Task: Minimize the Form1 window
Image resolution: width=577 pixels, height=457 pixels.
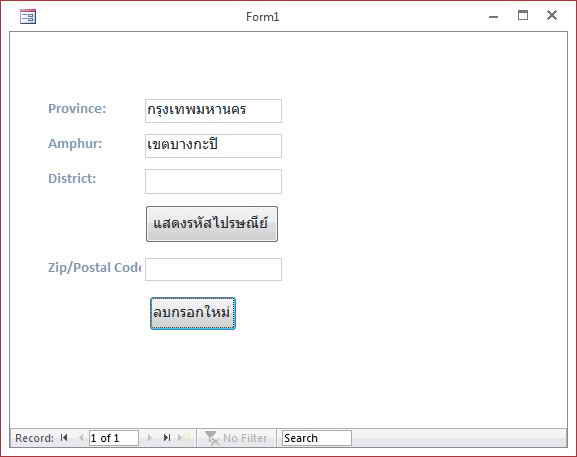Action: (493, 17)
